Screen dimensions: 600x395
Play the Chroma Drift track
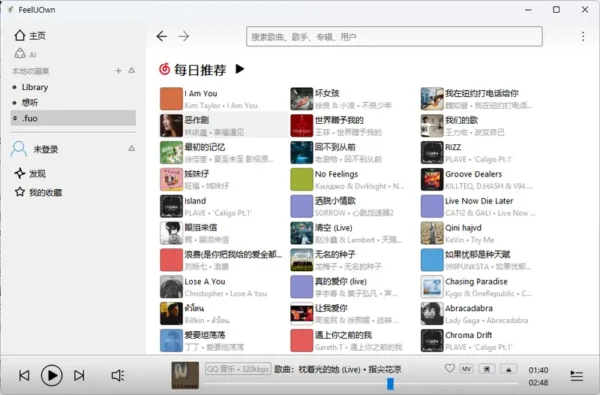pos(484,340)
